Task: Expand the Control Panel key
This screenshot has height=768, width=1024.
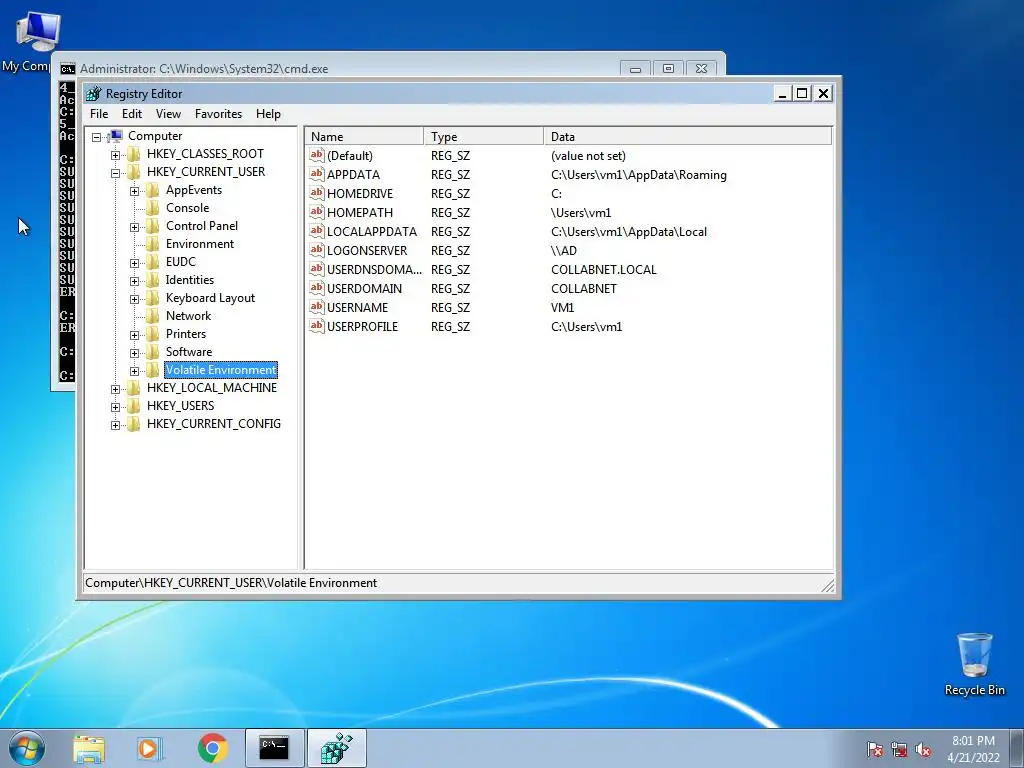Action: click(135, 227)
